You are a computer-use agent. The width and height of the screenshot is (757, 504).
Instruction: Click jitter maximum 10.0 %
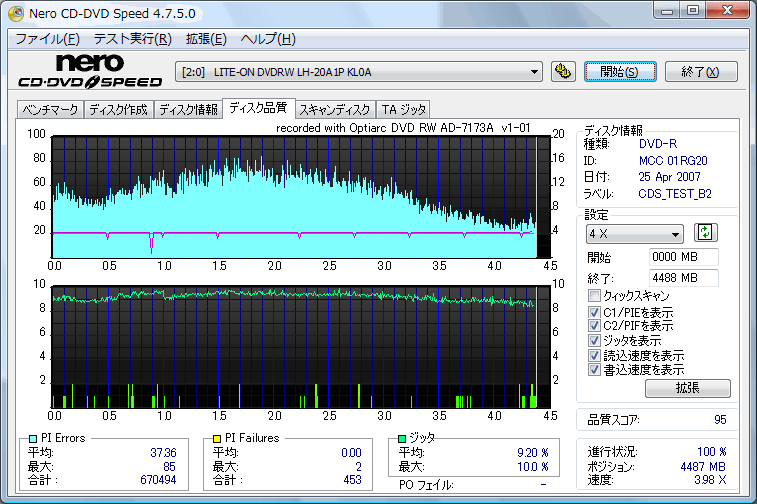pyautogui.click(x=533, y=467)
